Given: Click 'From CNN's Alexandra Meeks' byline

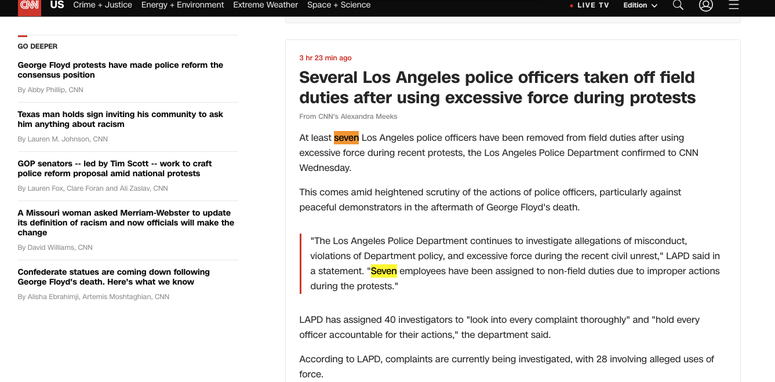Looking at the screenshot, I should (x=348, y=117).
